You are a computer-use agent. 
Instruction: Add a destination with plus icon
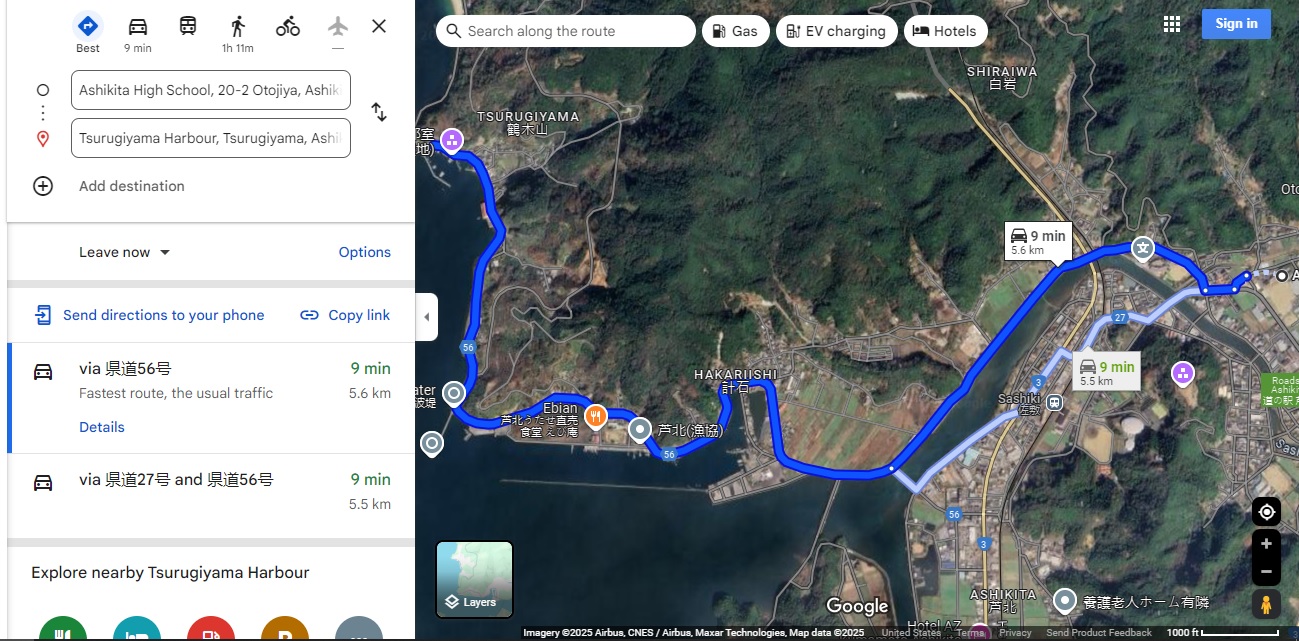point(43,186)
